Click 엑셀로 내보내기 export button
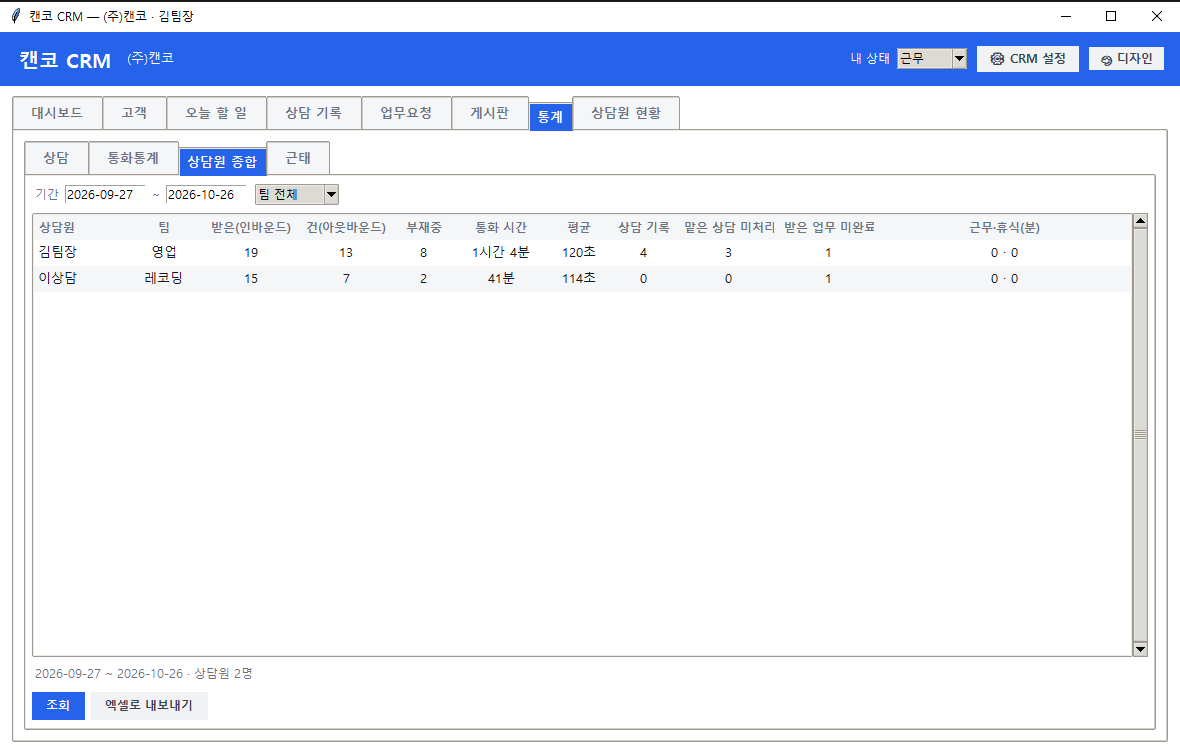This screenshot has width=1180, height=752. (x=149, y=705)
